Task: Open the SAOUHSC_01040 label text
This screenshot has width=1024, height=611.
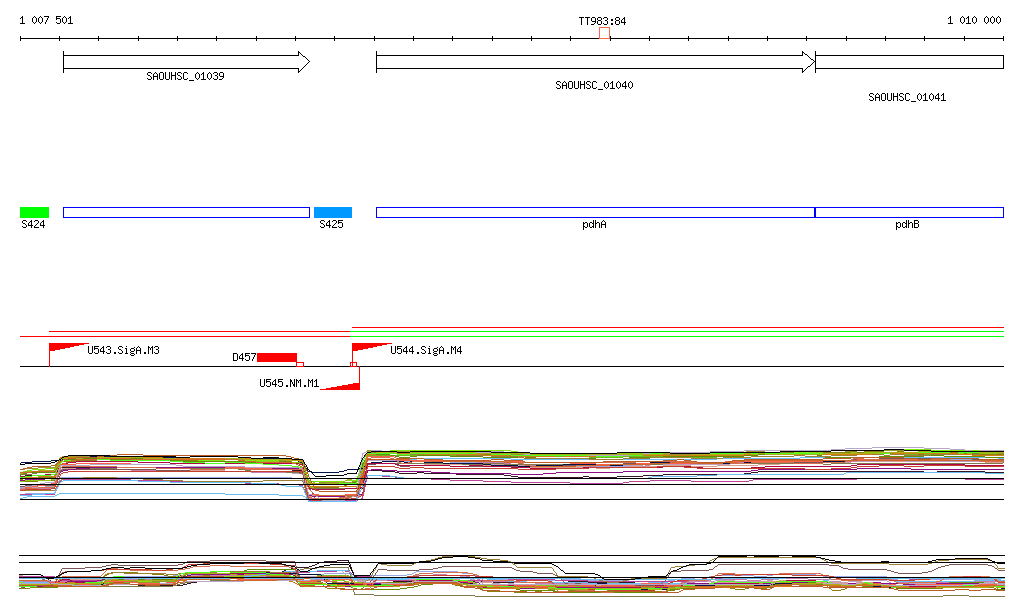Action: point(594,86)
